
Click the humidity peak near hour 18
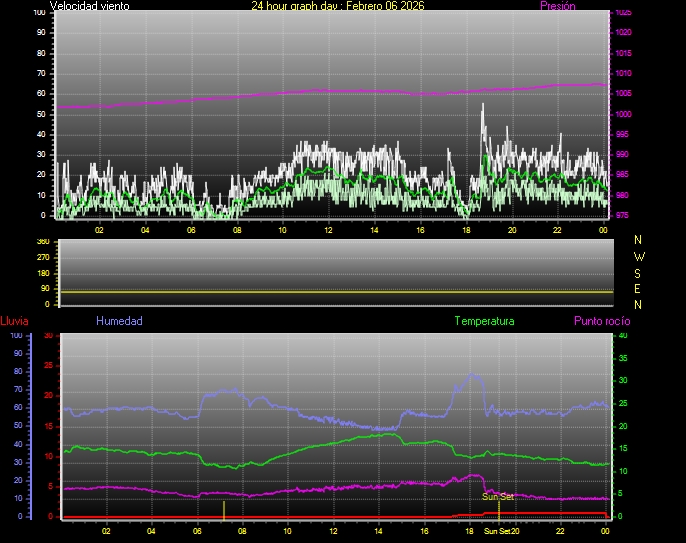[x=473, y=376]
